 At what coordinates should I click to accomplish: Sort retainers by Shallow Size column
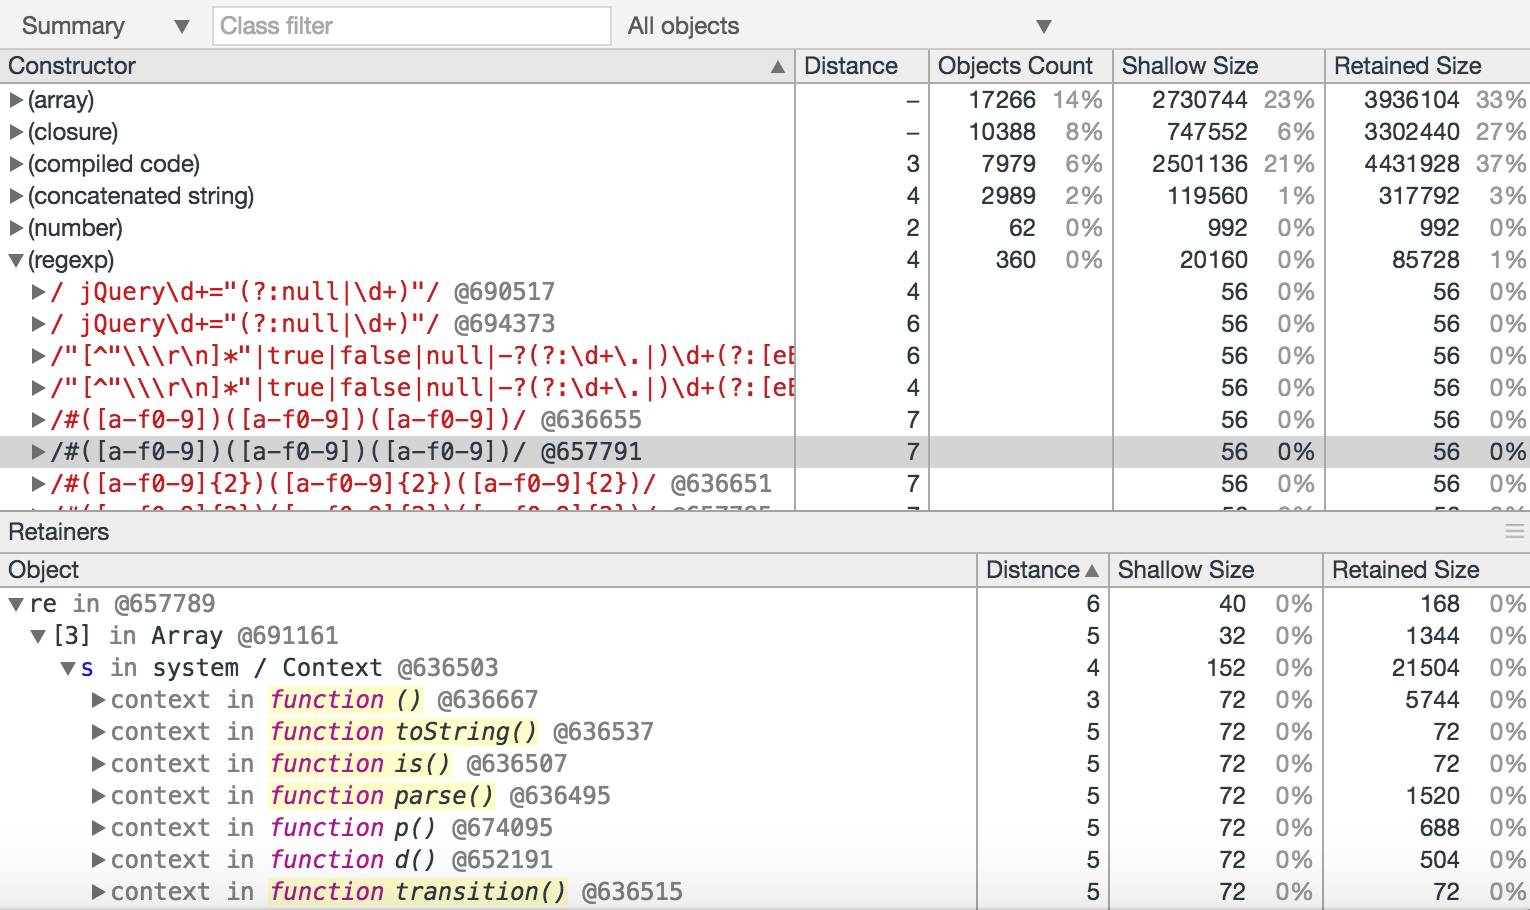(x=1215, y=570)
